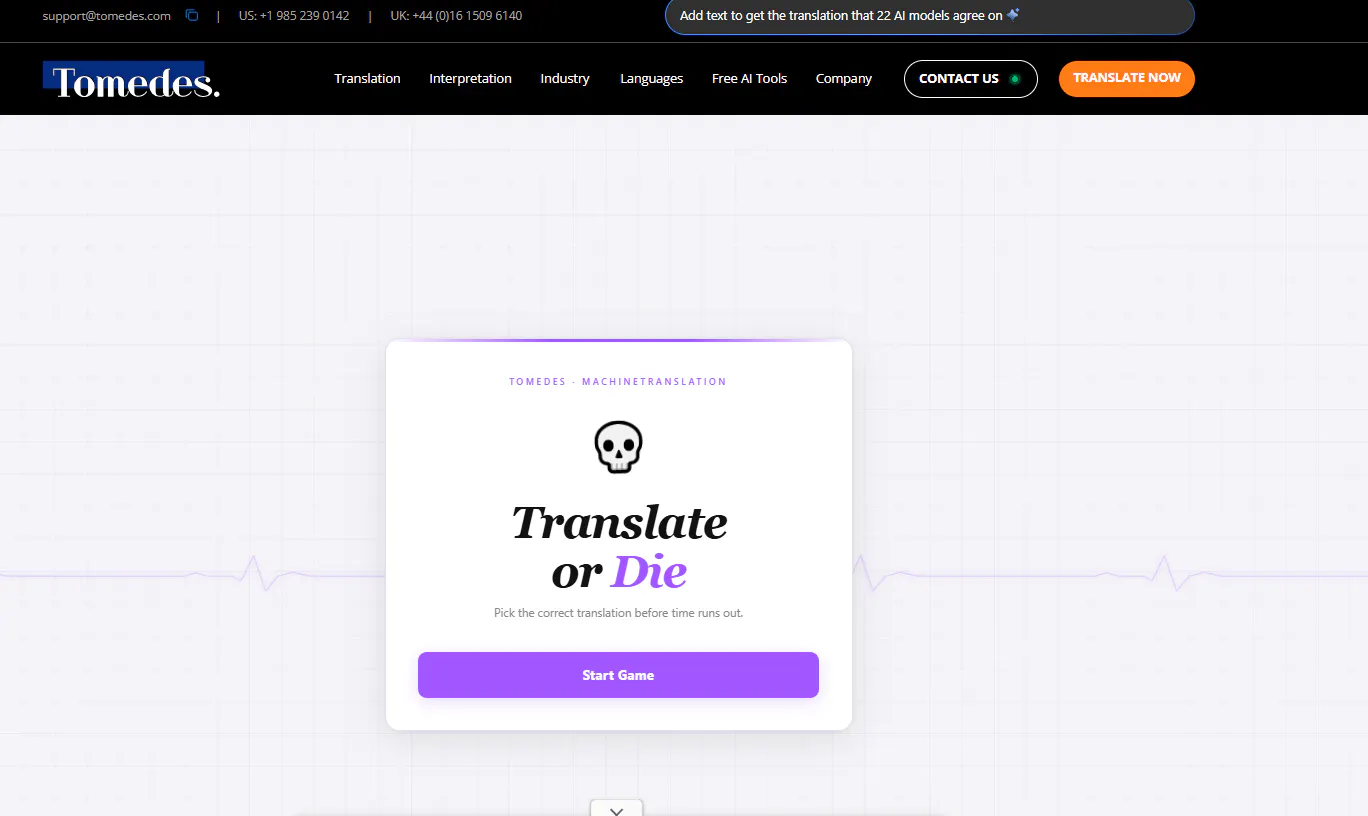Image resolution: width=1368 pixels, height=816 pixels.
Task: Click the 'Pick the correct translation' subtitle
Action: pos(618,613)
